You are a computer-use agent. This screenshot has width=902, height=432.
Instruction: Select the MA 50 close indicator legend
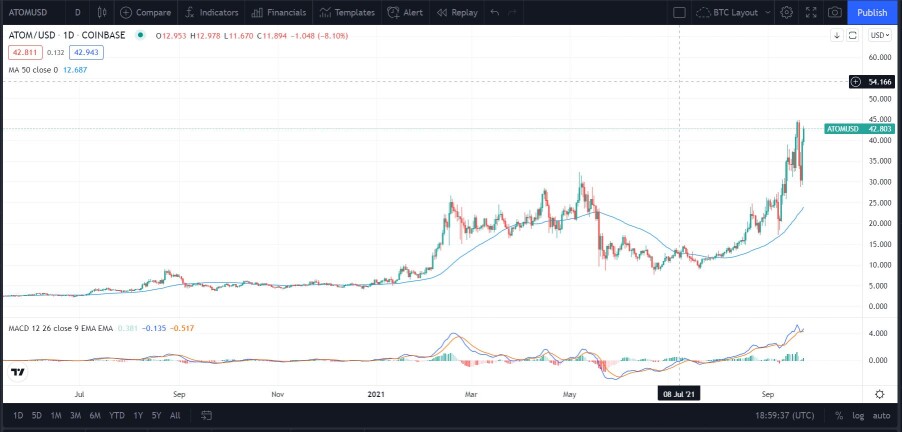[x=33, y=70]
